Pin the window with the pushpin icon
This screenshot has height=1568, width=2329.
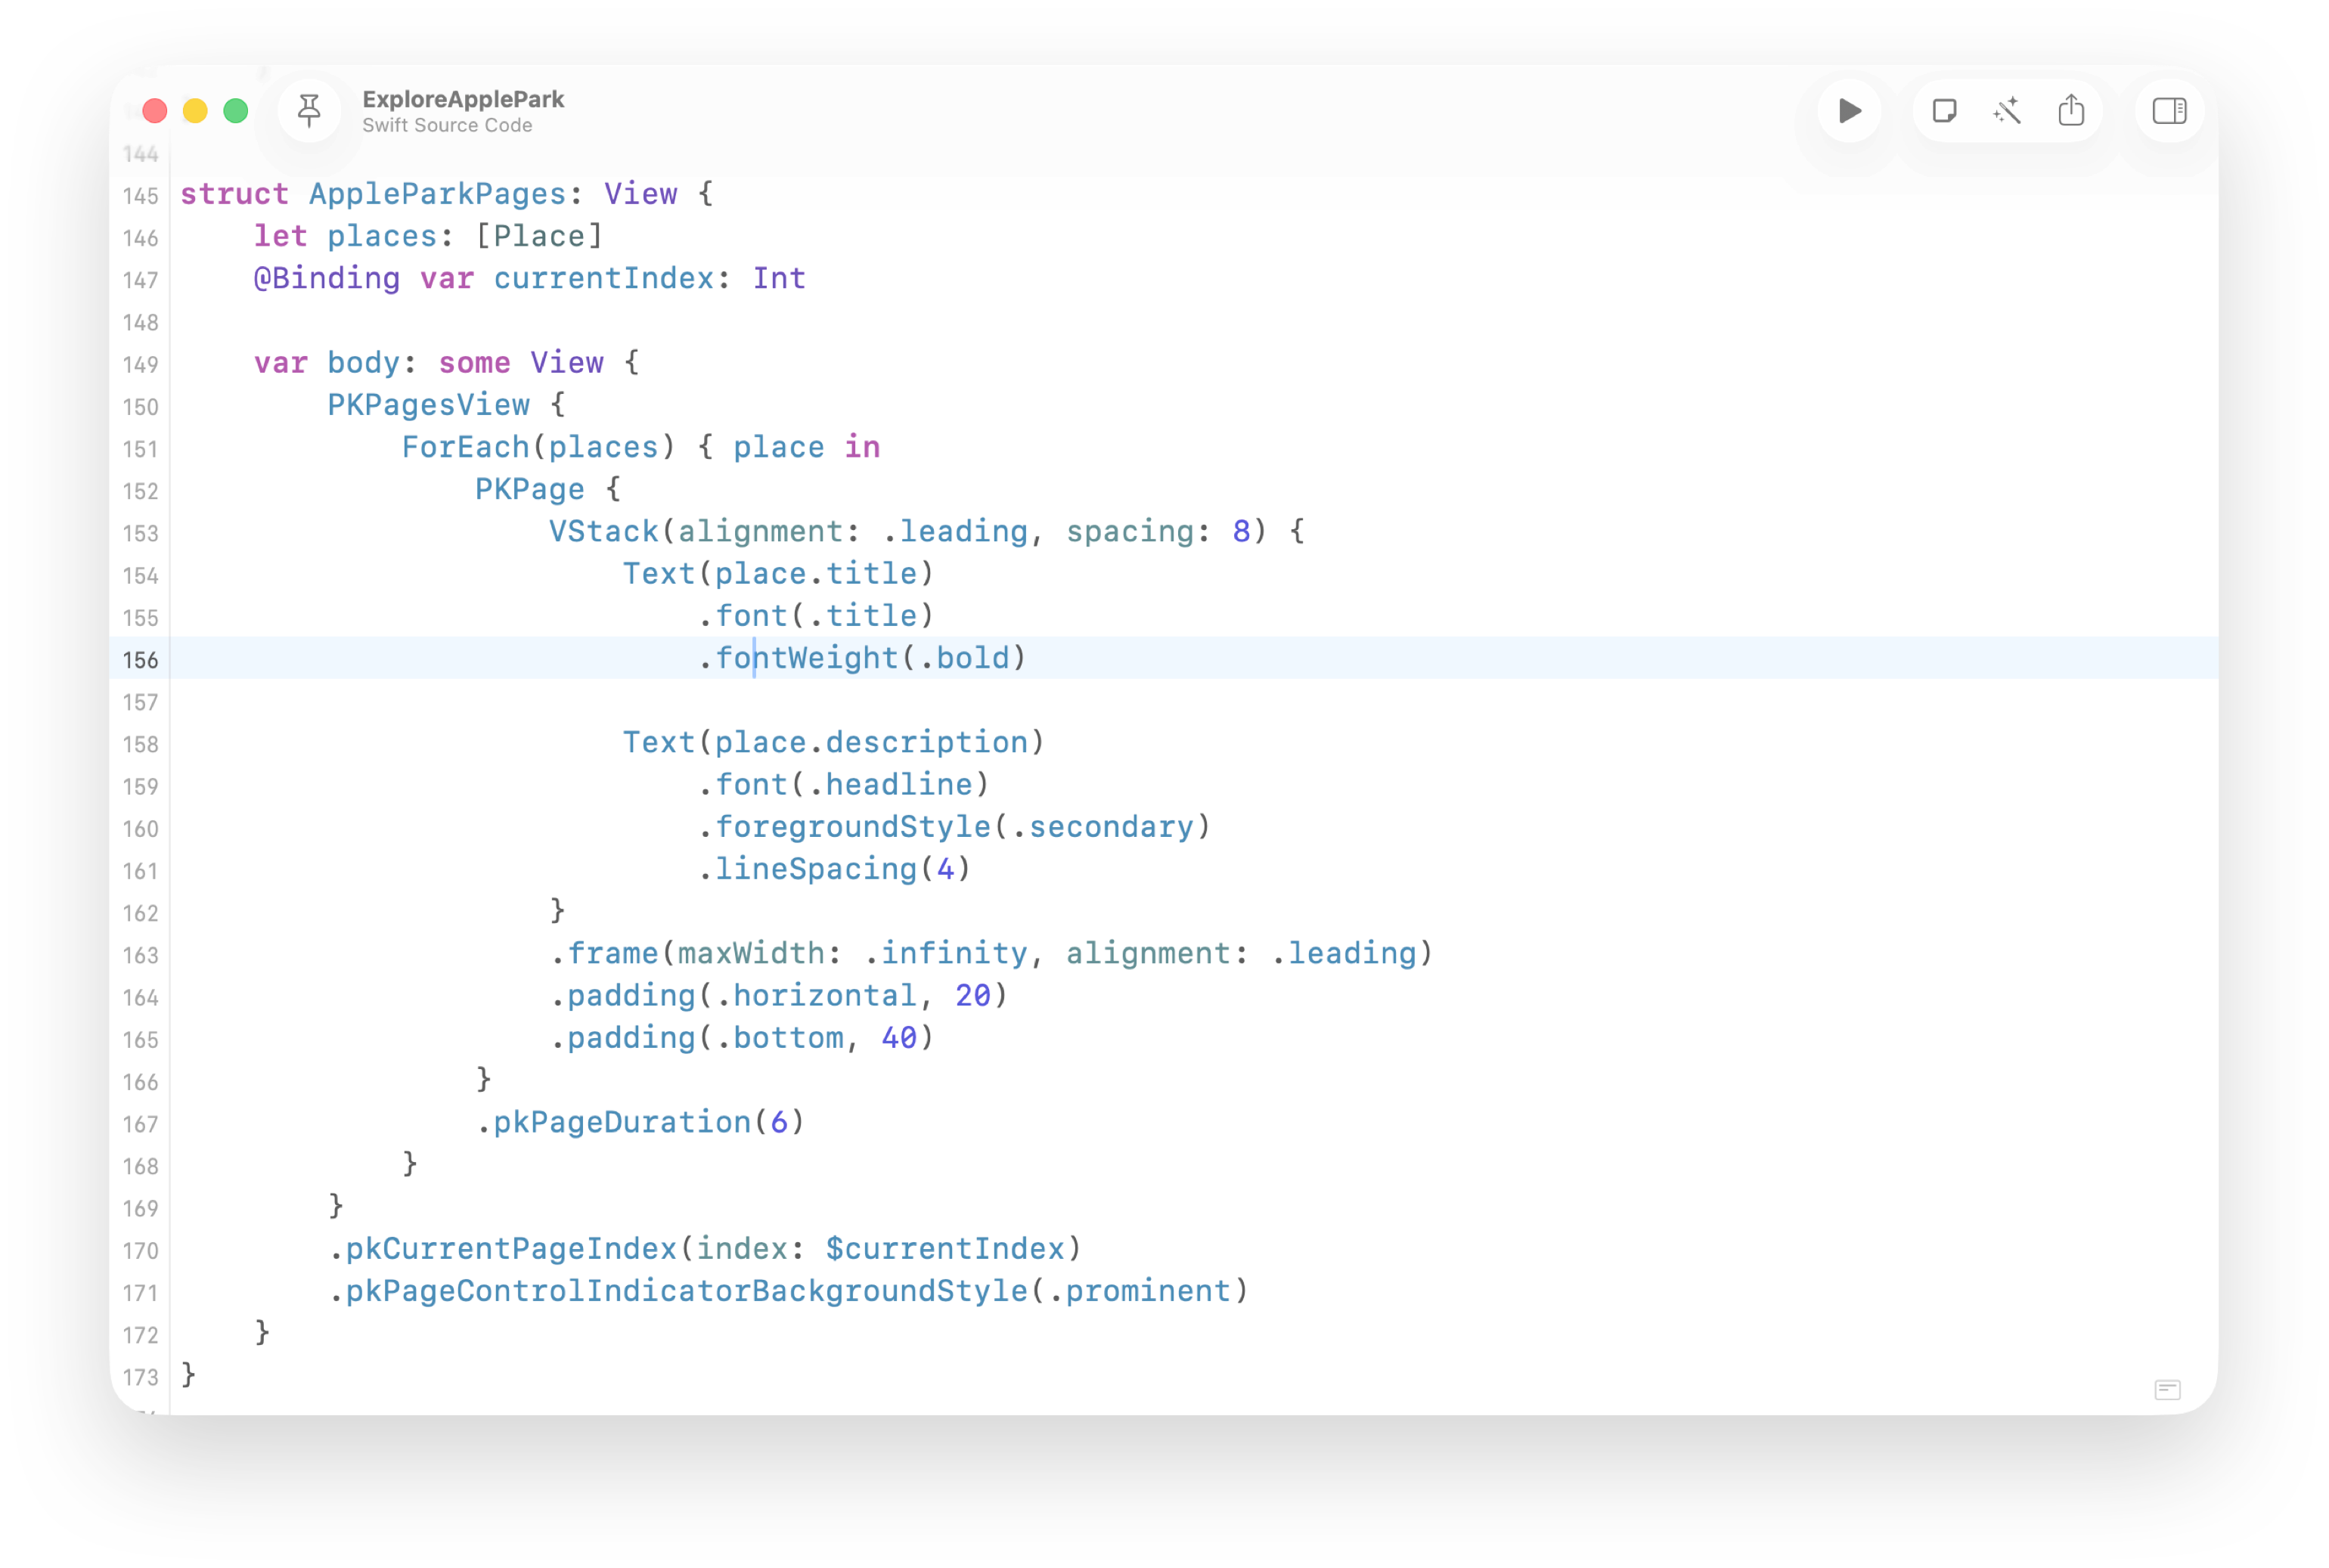click(310, 111)
